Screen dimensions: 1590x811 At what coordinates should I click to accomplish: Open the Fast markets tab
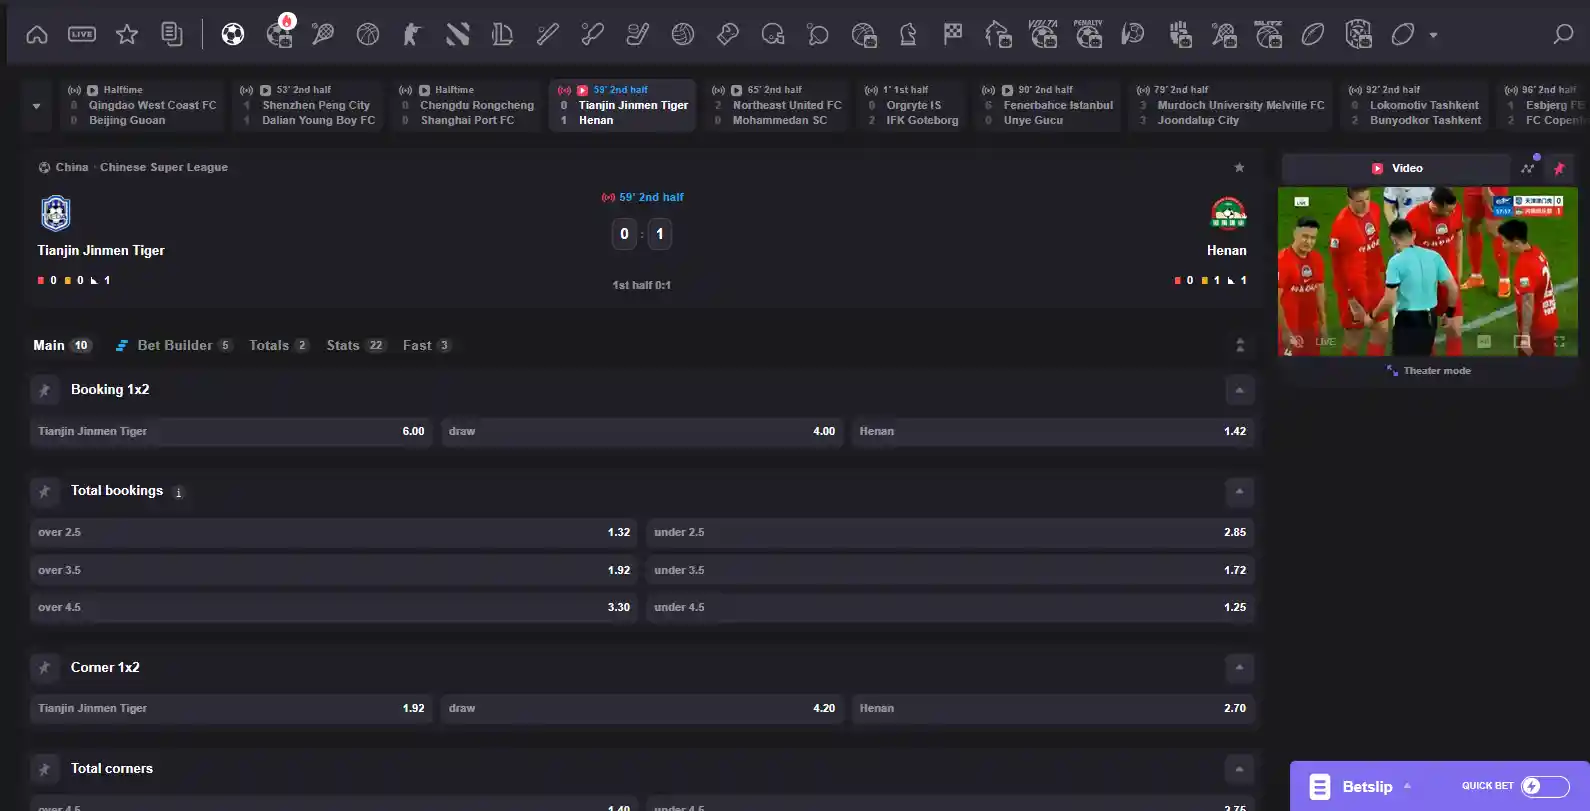[x=427, y=345]
